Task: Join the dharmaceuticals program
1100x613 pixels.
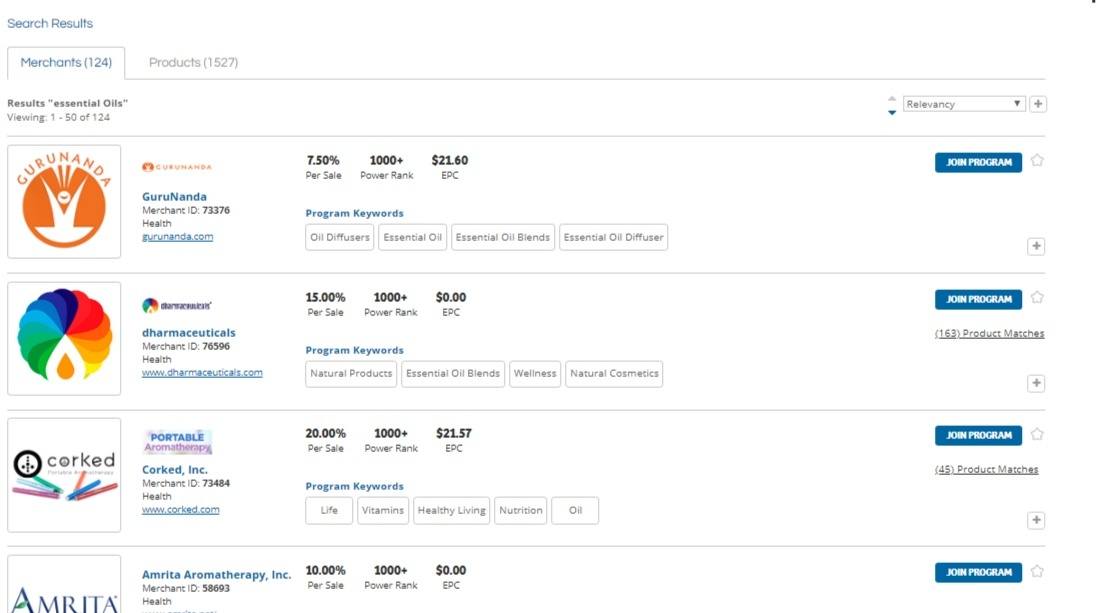Action: (978, 299)
